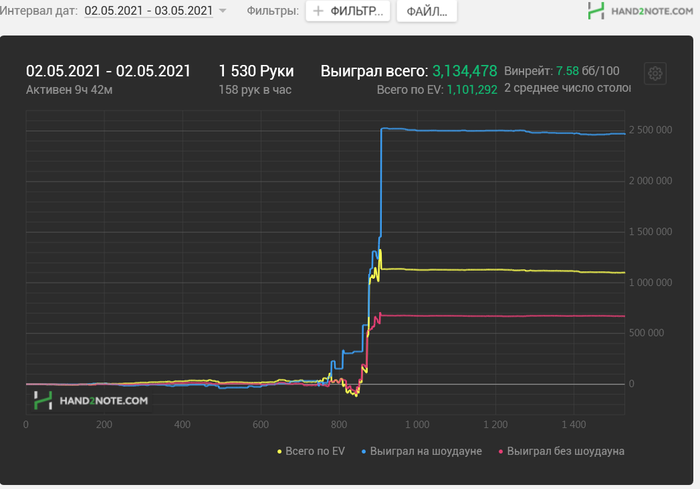Viewport: 700px width, 489px height.
Task: Click the Выиграл всего label
Action: point(374,71)
